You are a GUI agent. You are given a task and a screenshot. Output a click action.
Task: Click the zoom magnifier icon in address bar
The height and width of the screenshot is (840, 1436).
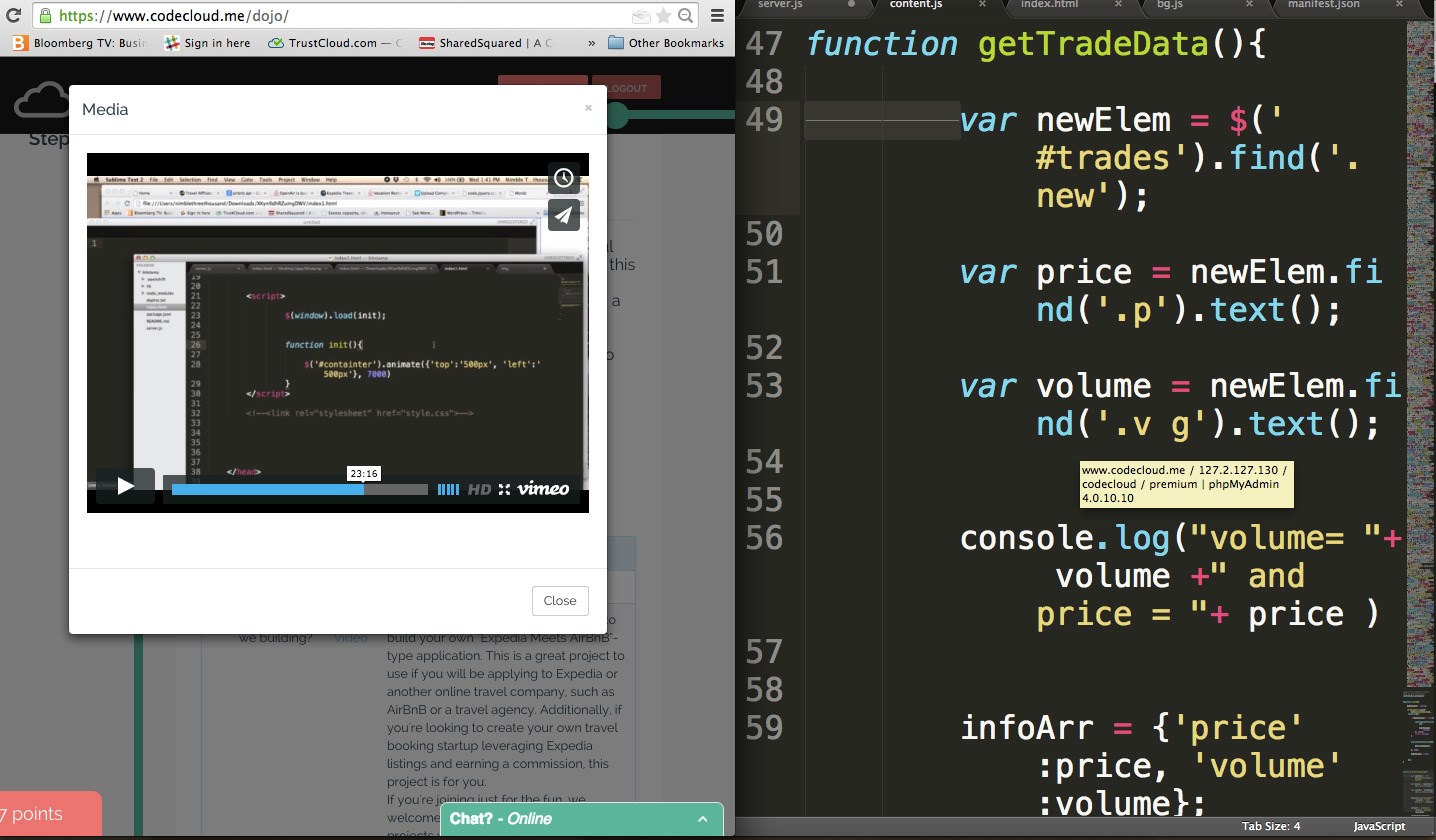pyautogui.click(x=685, y=16)
